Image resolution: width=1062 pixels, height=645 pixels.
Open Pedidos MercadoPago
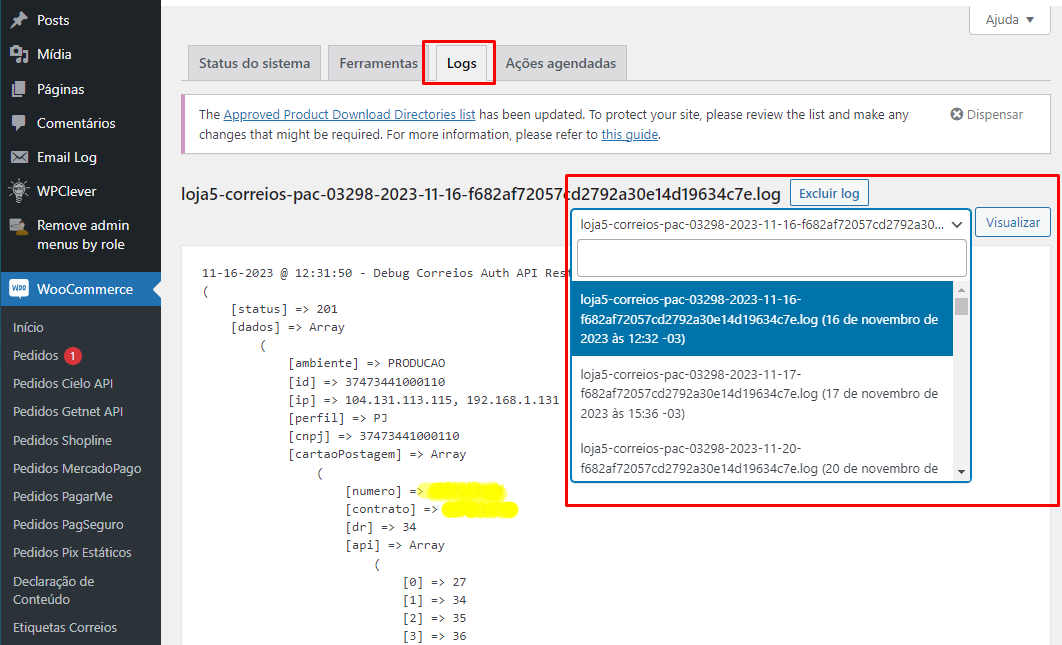tap(77, 468)
